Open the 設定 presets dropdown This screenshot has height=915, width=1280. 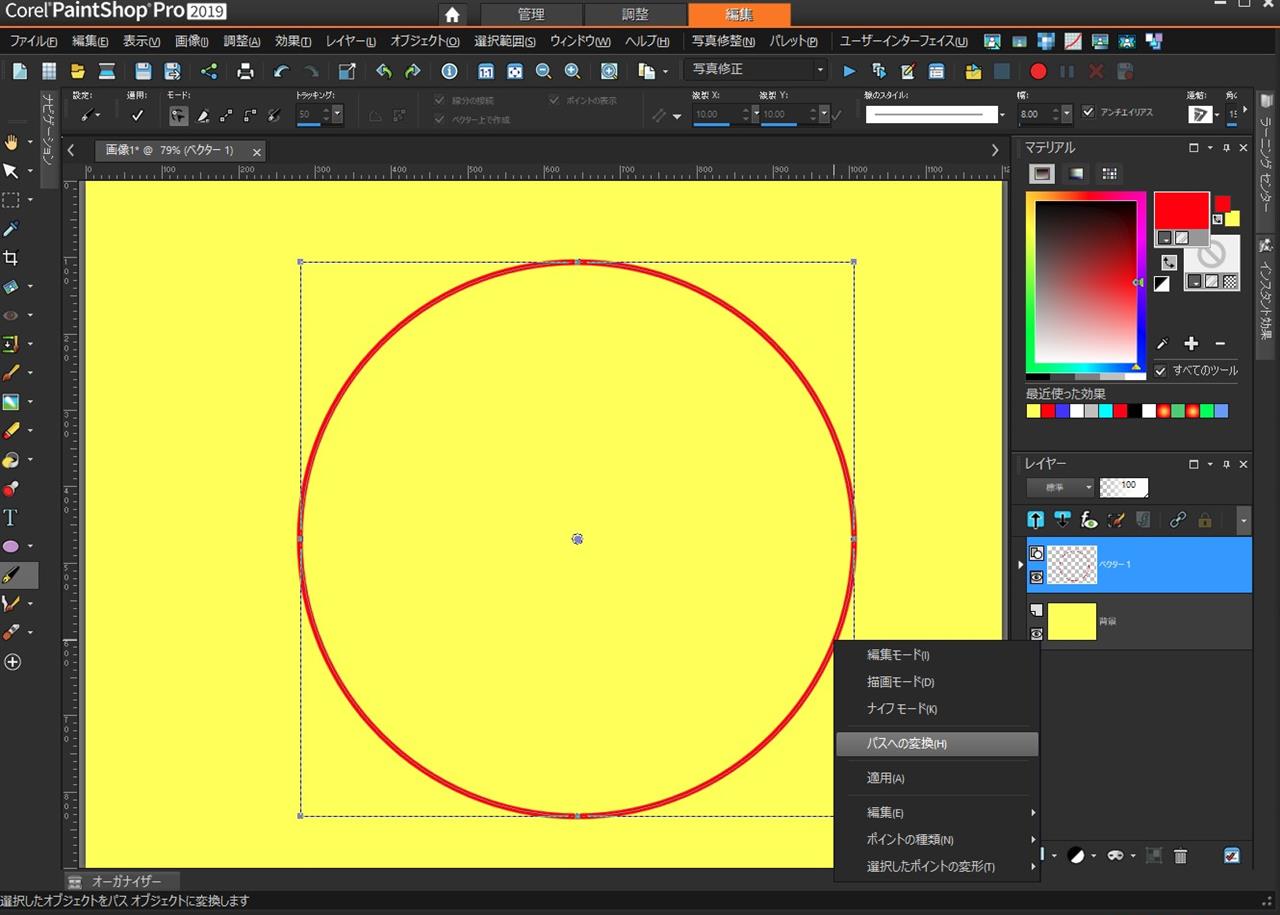click(90, 115)
